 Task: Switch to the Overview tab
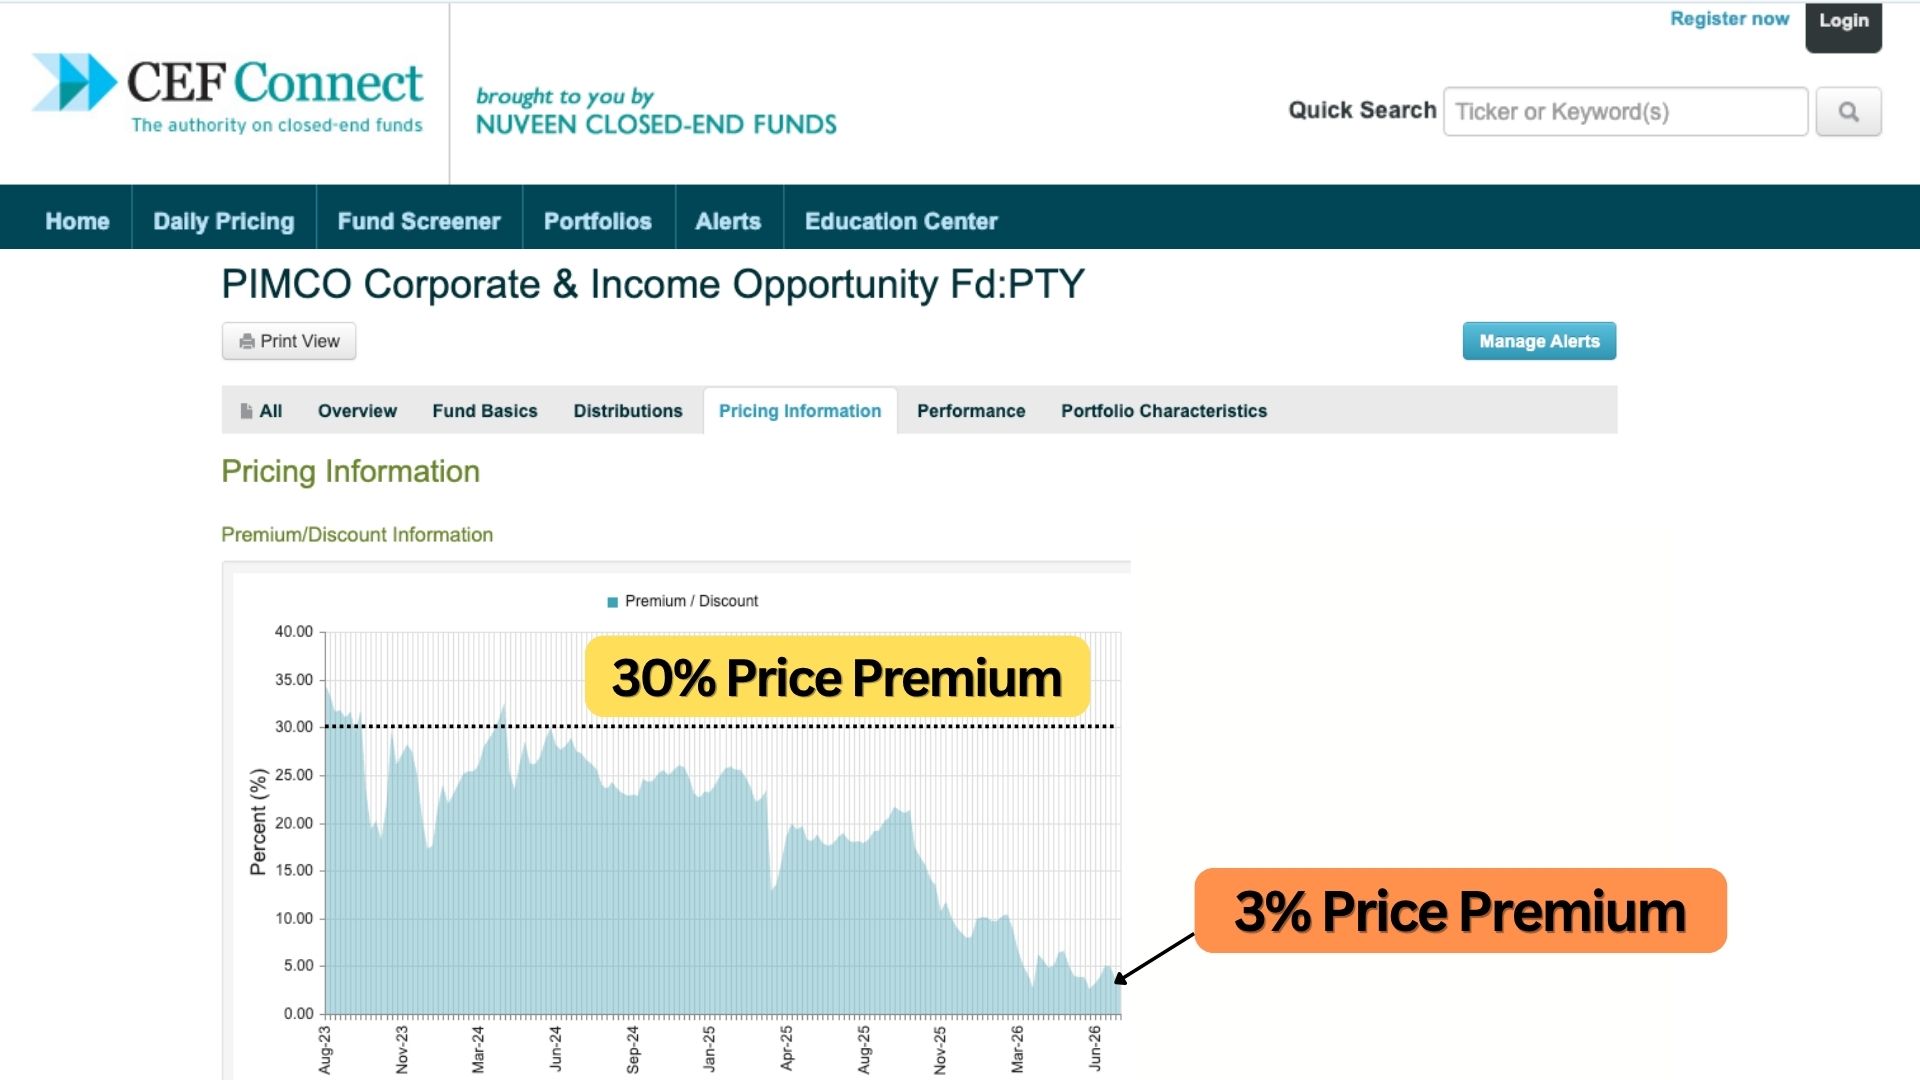(357, 411)
